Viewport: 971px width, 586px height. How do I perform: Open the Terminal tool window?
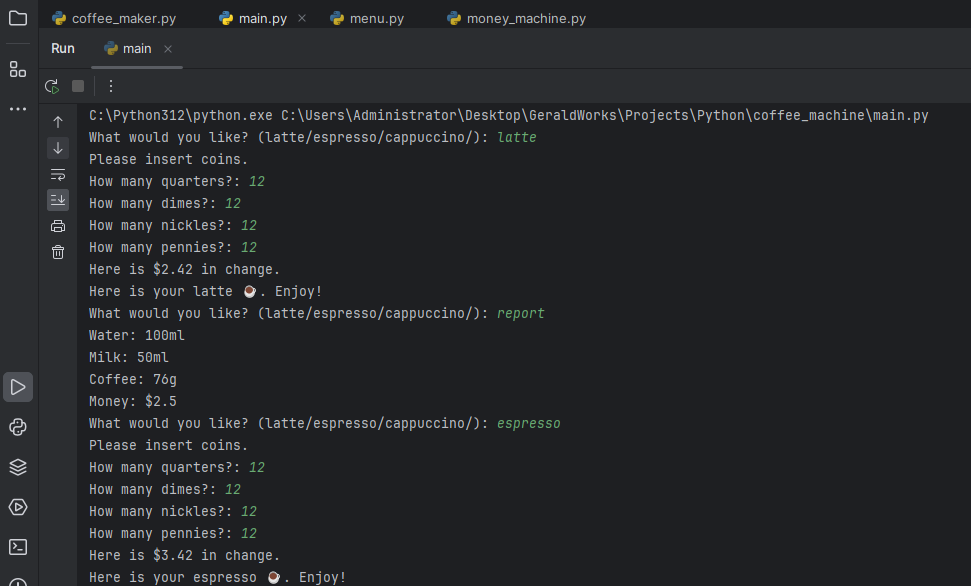click(18, 547)
